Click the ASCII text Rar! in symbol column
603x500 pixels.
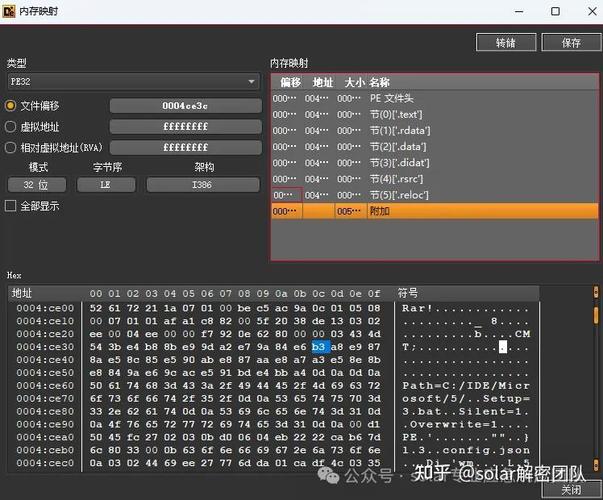pyautogui.click(x=417, y=308)
